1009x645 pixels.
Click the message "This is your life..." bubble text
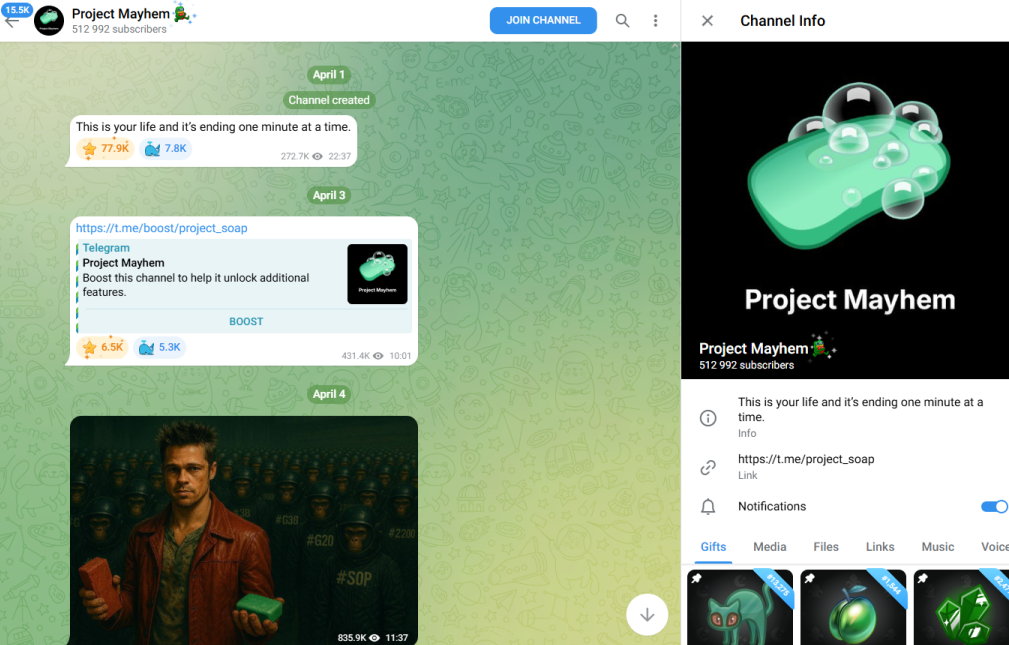pos(213,127)
